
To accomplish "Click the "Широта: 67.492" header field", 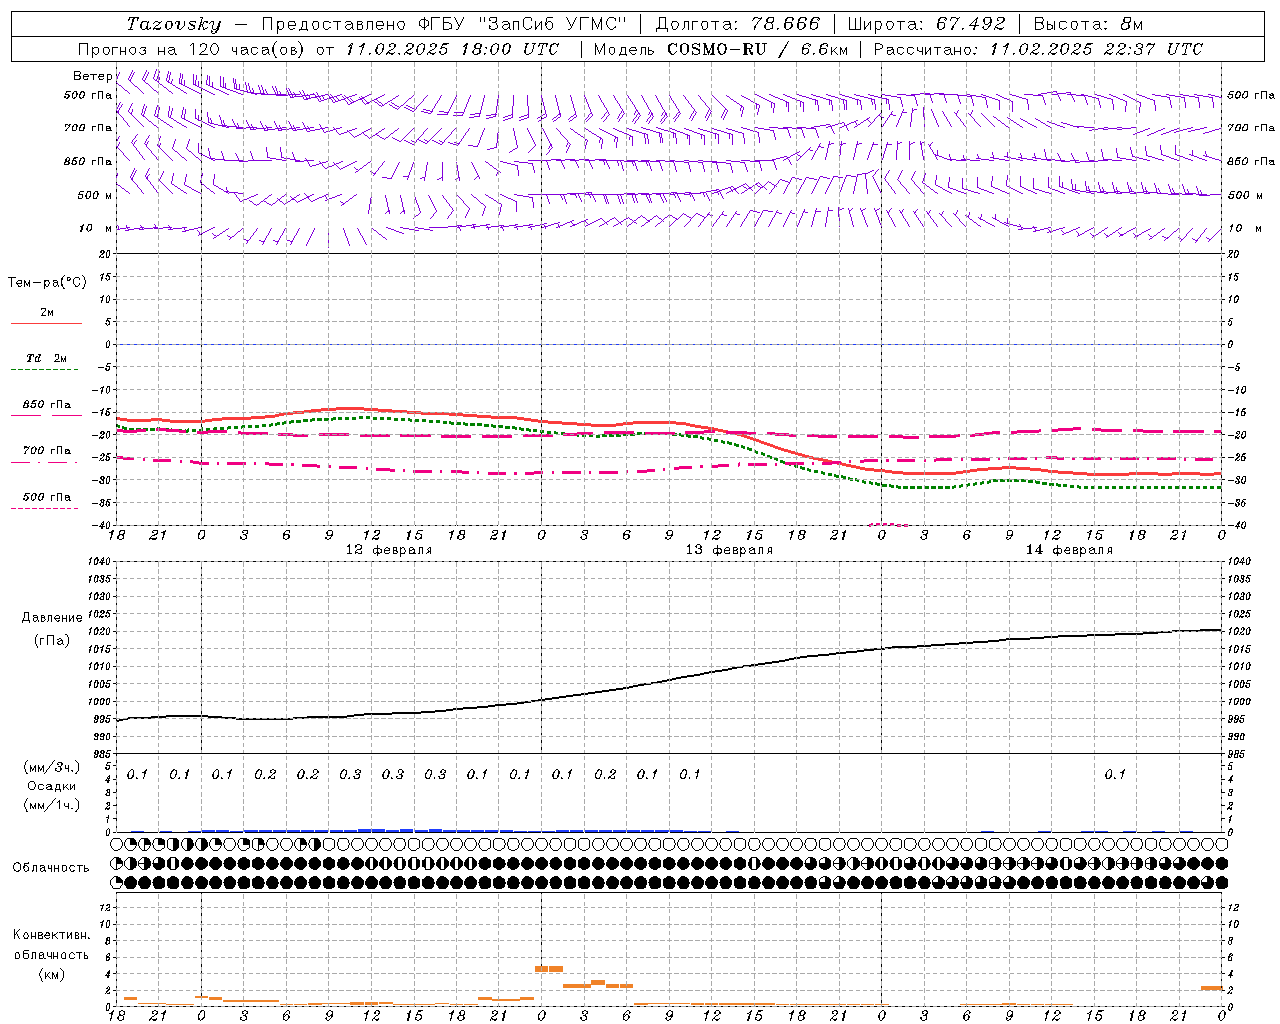I will 926,24.
